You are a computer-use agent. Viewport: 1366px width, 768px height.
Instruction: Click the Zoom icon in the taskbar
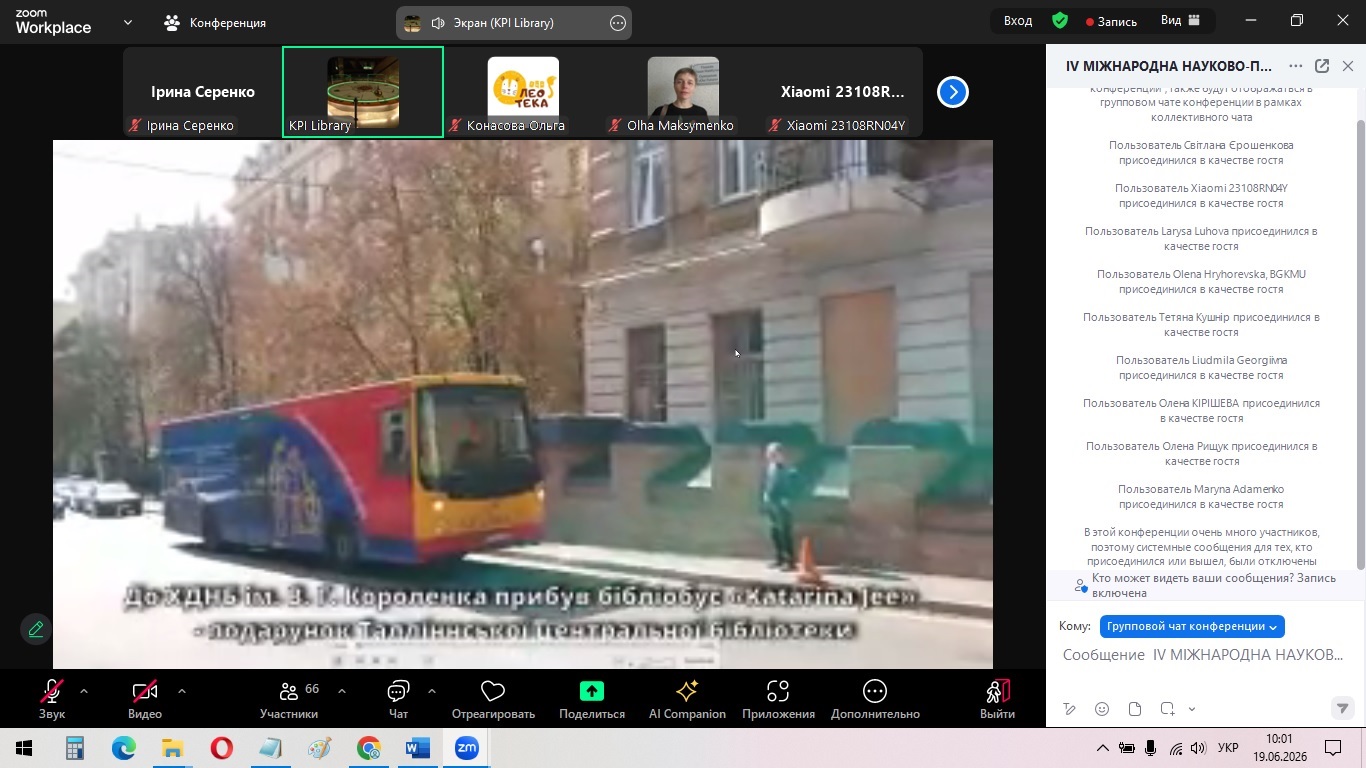pos(467,748)
